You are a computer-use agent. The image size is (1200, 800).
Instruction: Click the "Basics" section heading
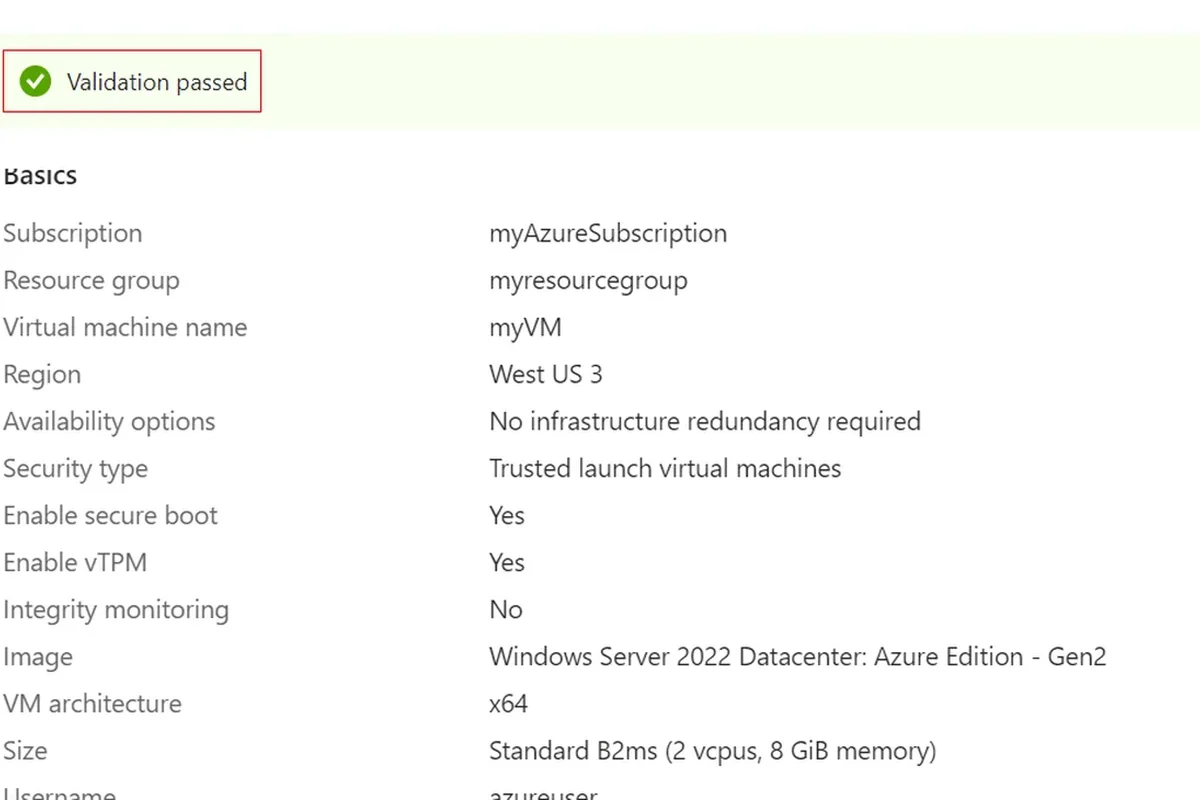[x=40, y=176]
